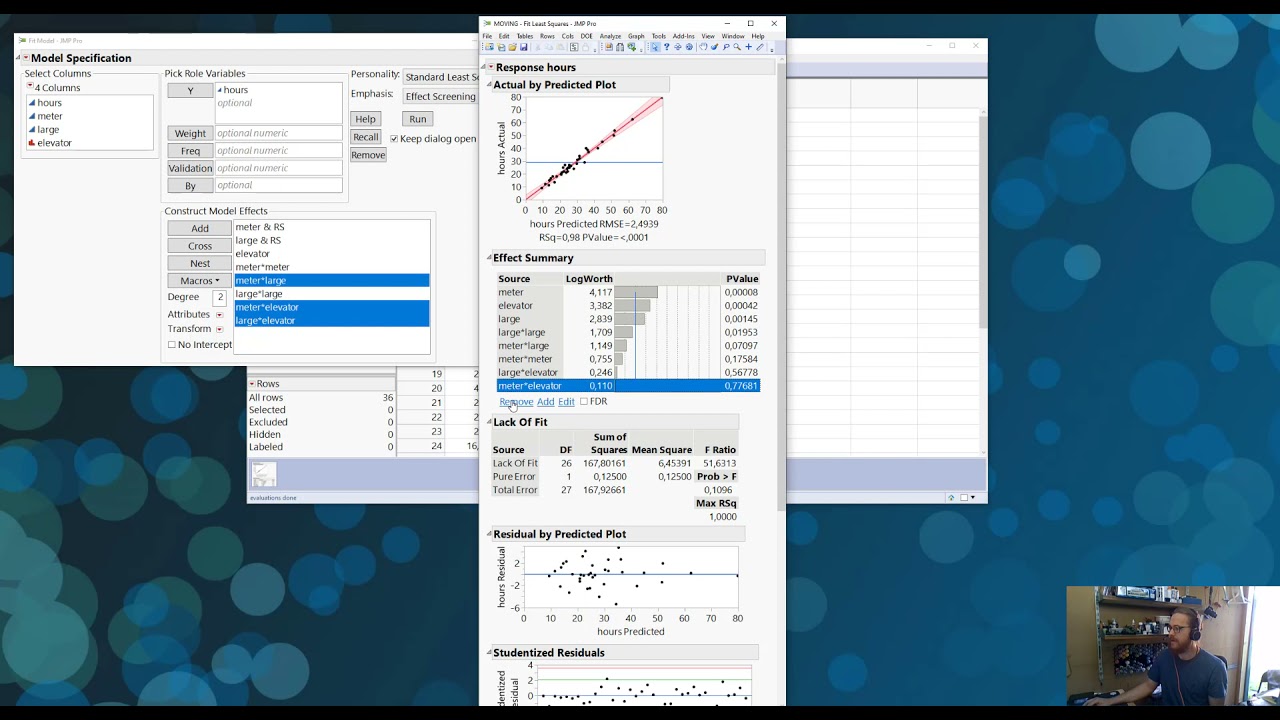Open the Tables menu
Image resolution: width=1280 pixels, height=720 pixels.
click(x=524, y=36)
